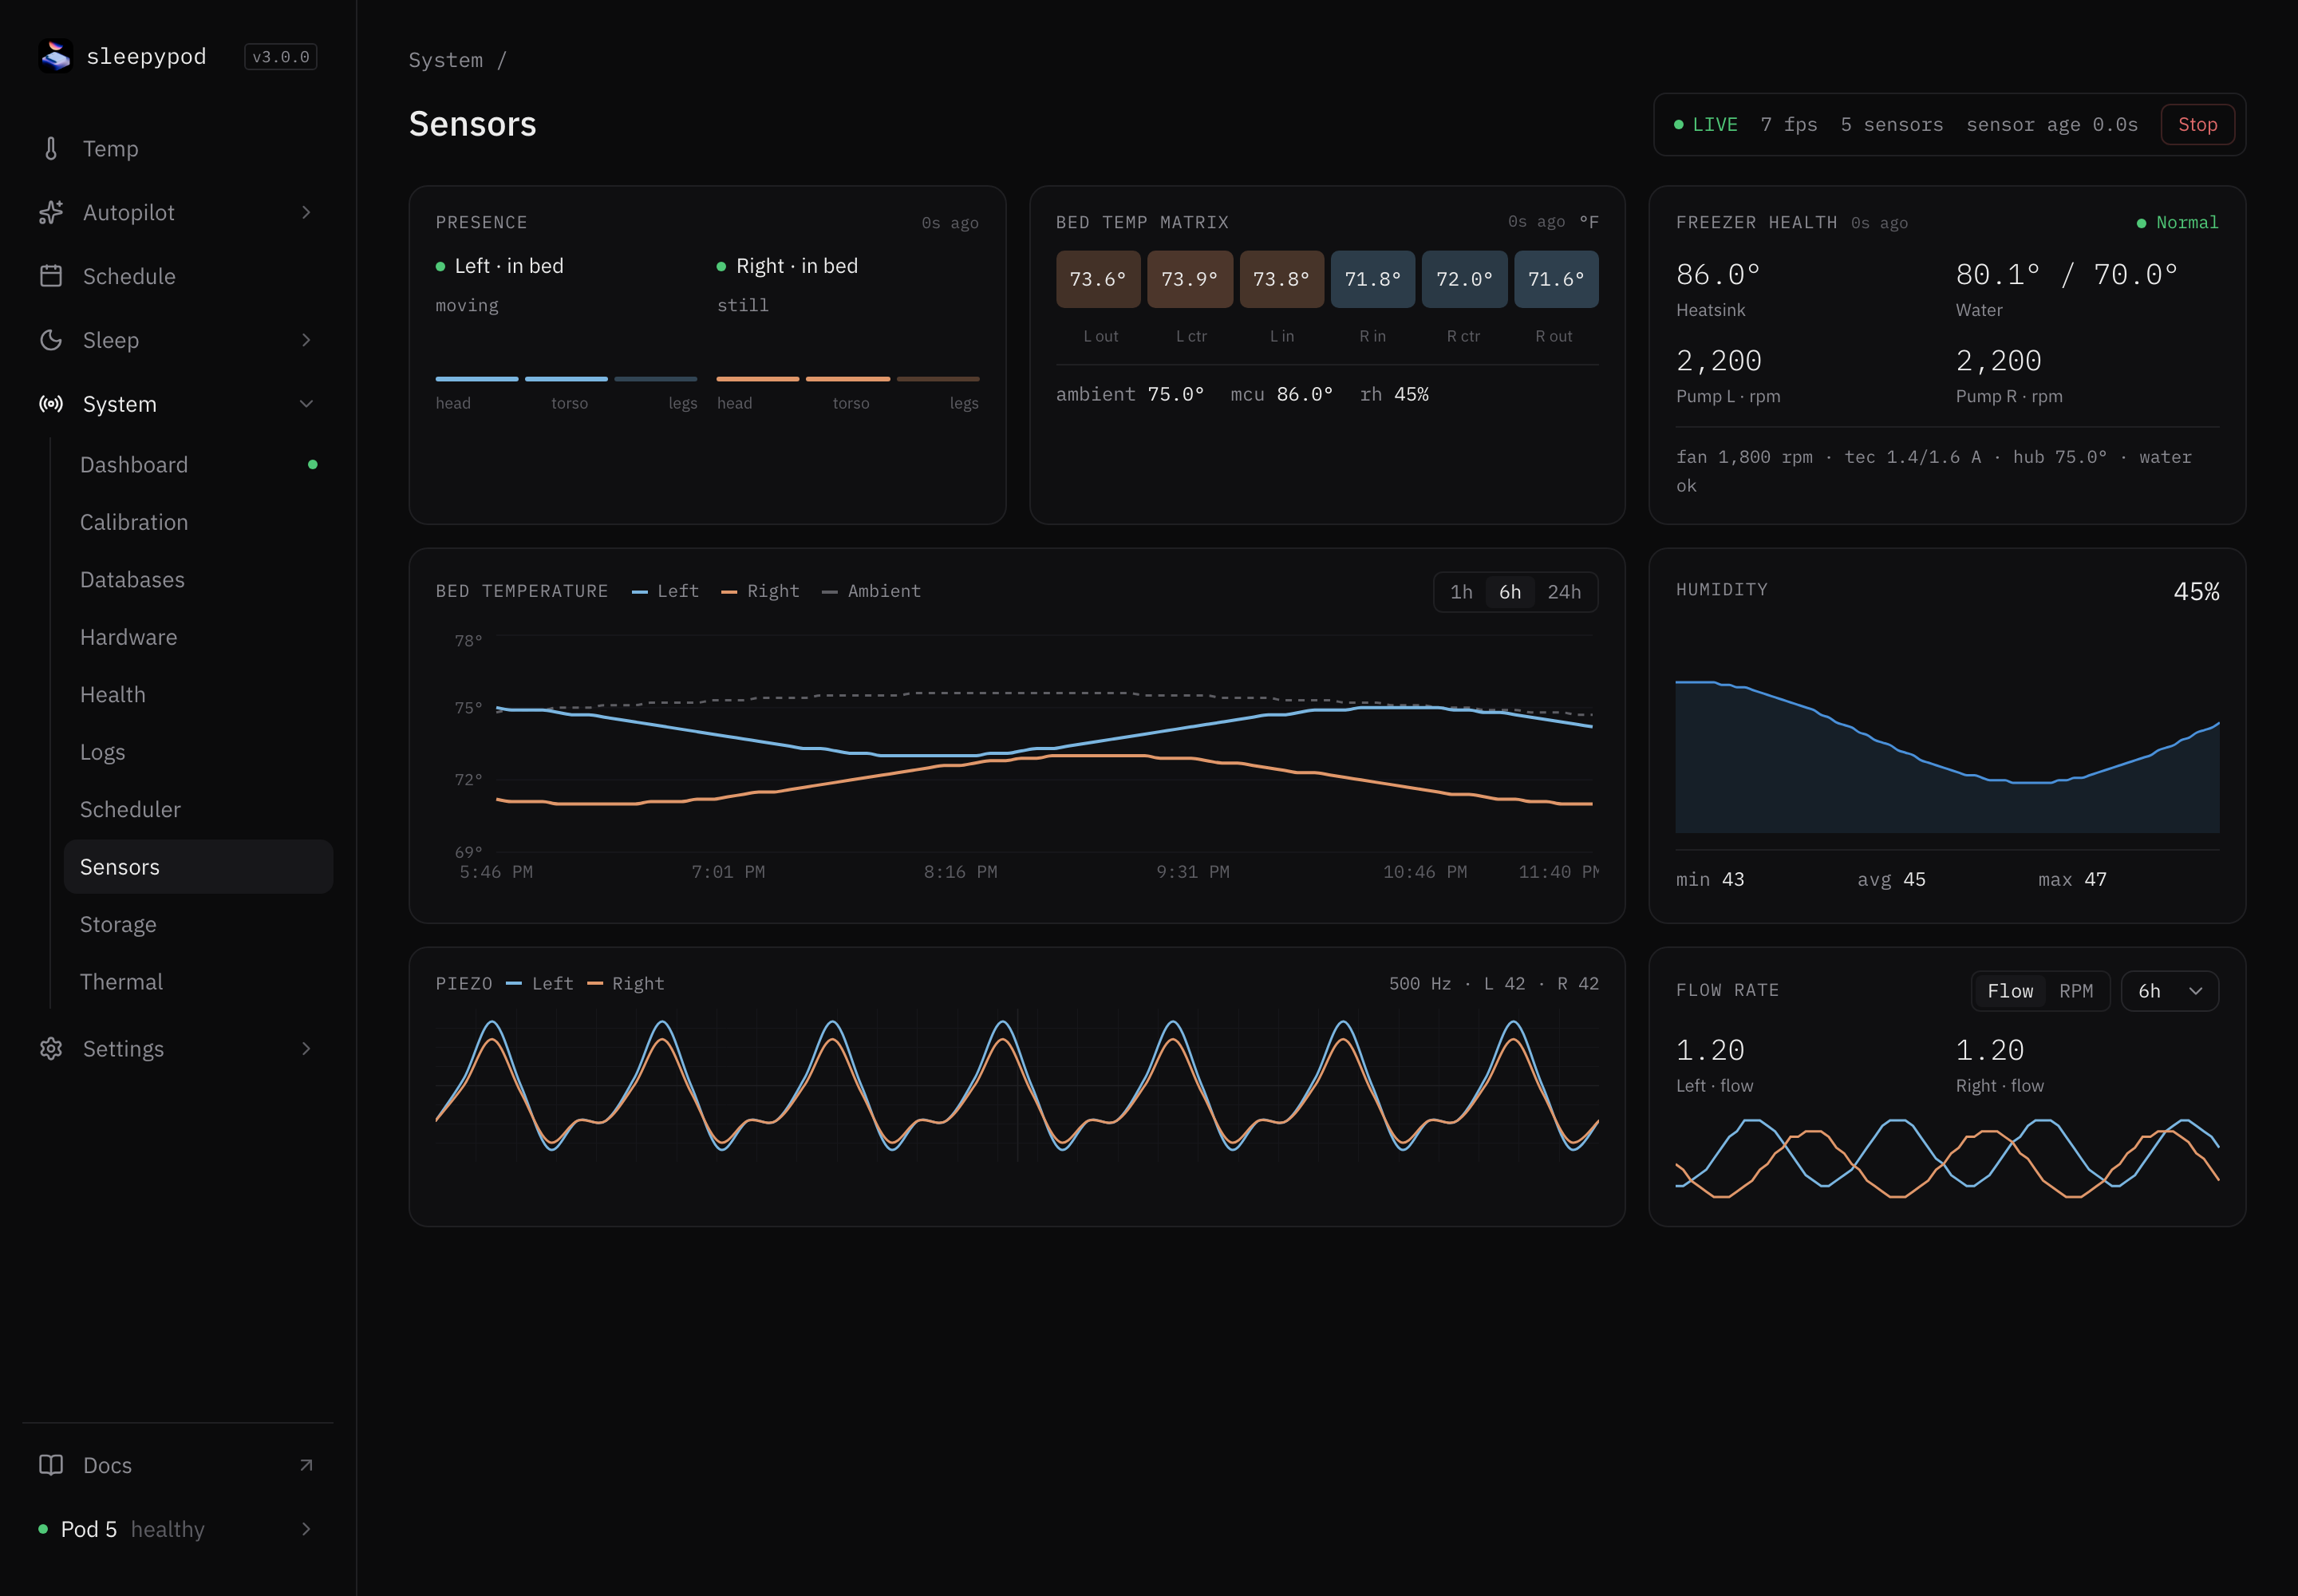Open the Hardware page
2298x1596 pixels.
(198, 637)
